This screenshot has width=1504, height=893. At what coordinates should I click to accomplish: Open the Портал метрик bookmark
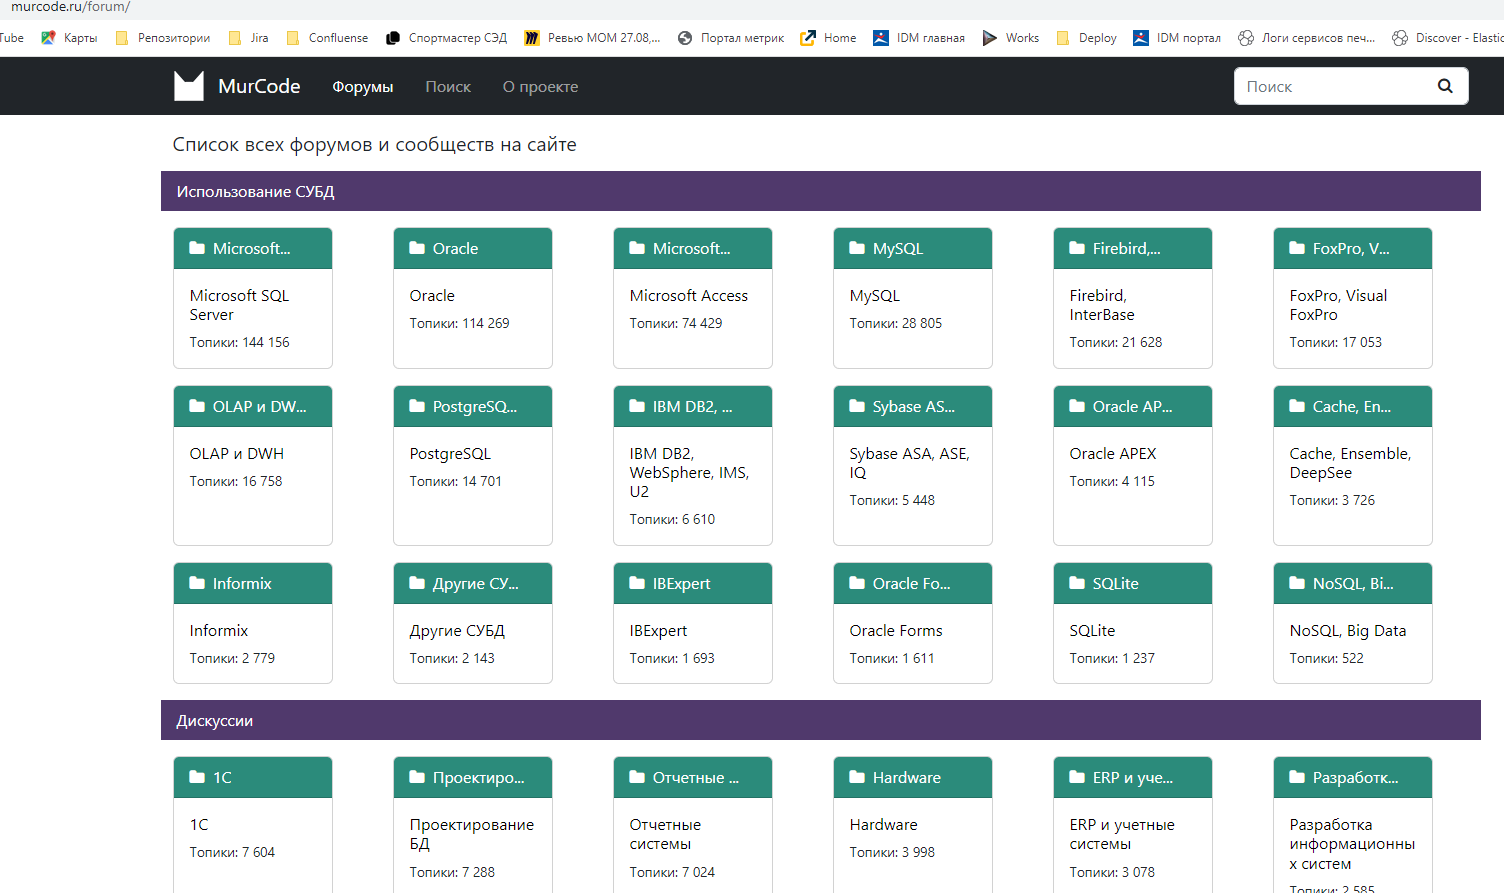(x=741, y=38)
